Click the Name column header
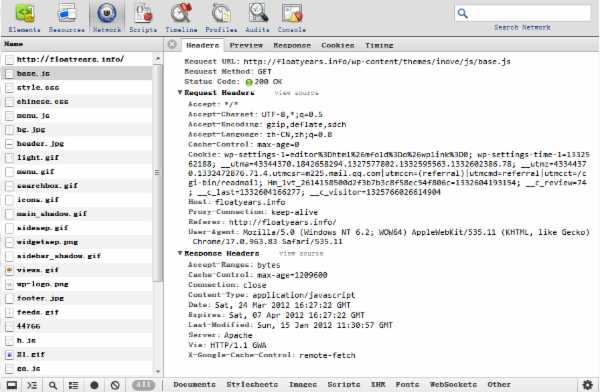600x392 pixels. pyautogui.click(x=82, y=44)
